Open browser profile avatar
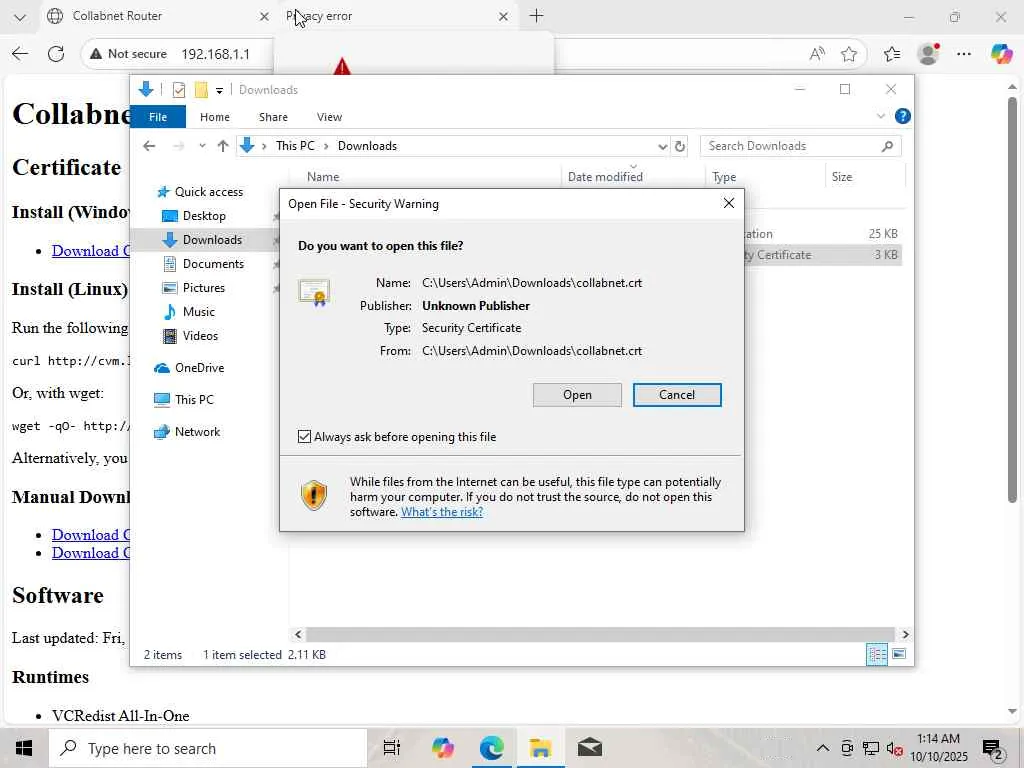This screenshot has height=768, width=1024. pos(928,54)
